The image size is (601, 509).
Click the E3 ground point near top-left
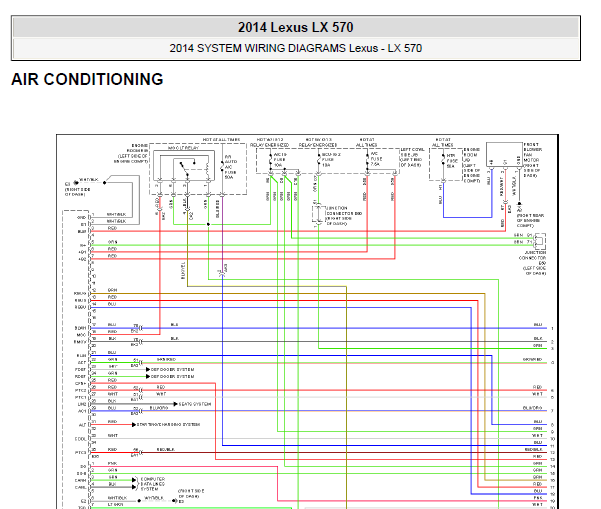(x=69, y=184)
